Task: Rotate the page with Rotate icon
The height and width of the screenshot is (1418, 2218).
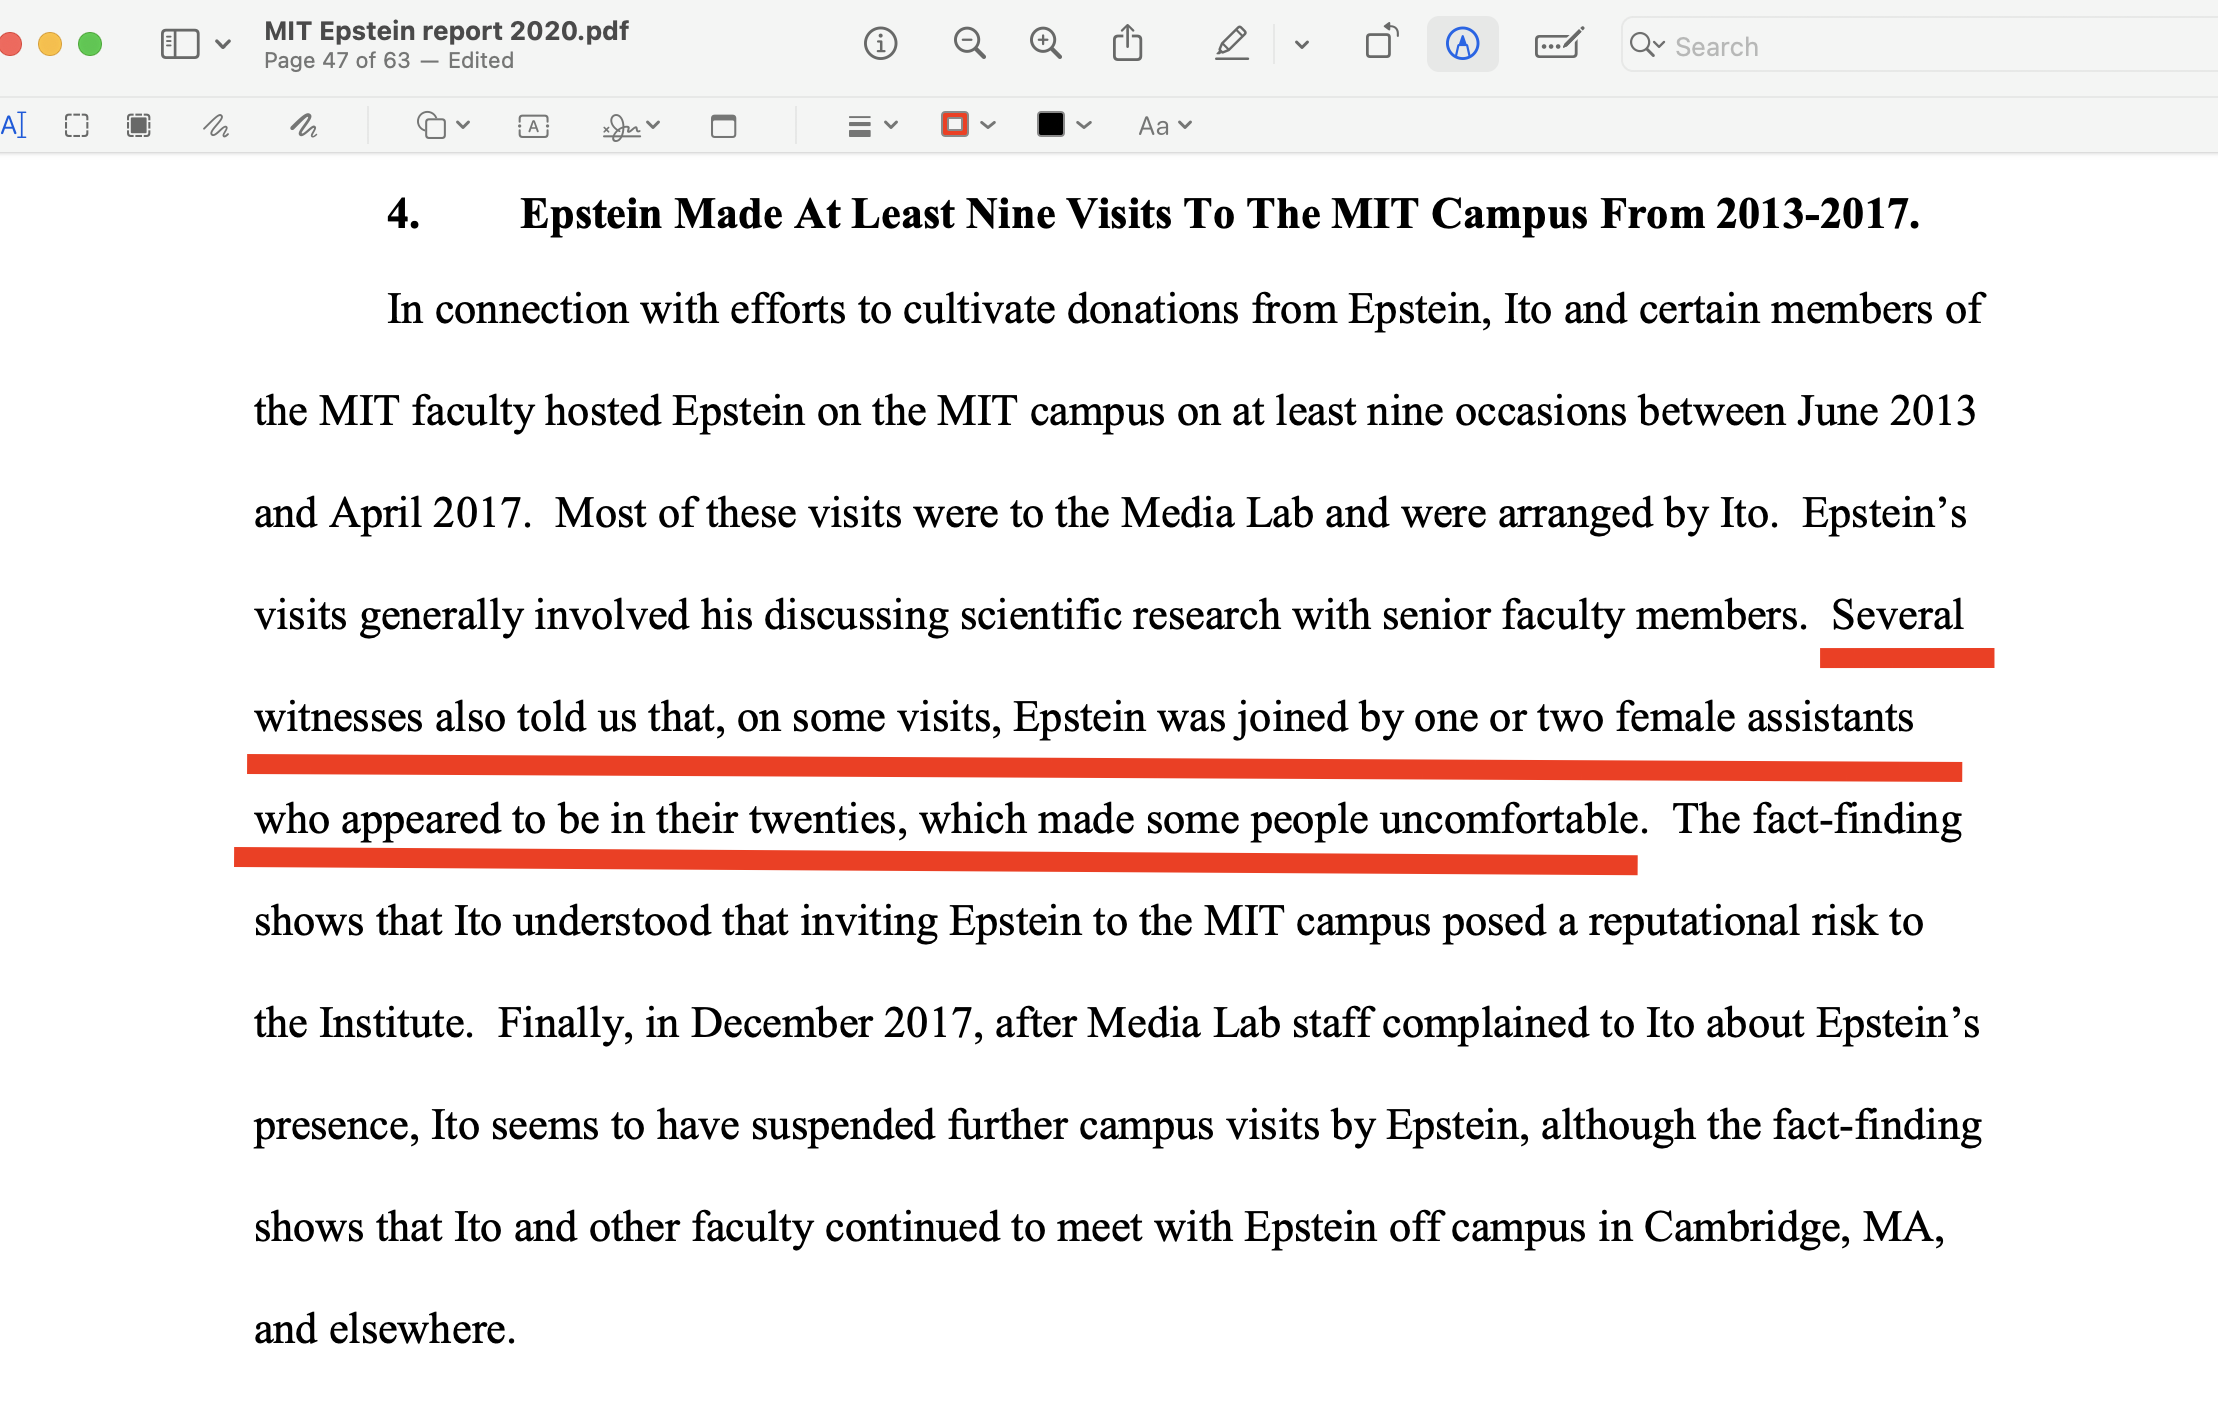Action: [1381, 44]
